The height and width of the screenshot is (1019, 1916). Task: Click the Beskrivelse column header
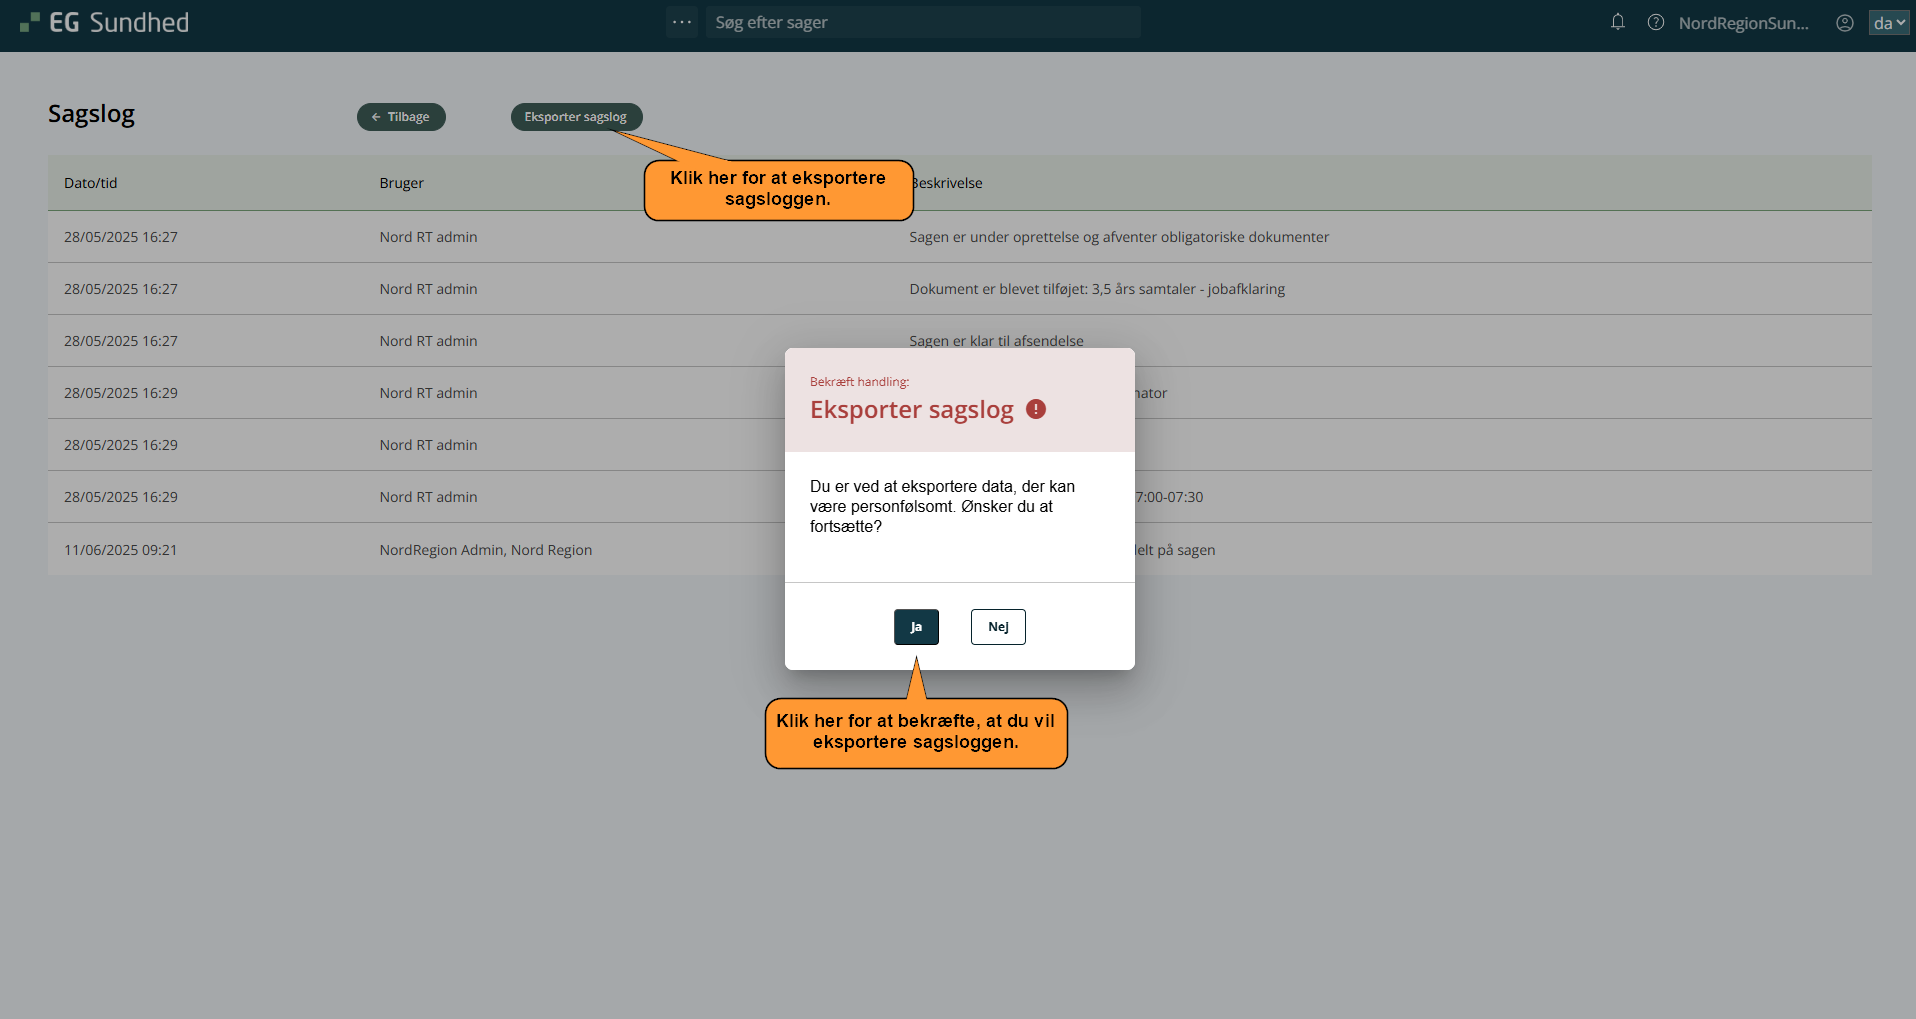pos(948,183)
